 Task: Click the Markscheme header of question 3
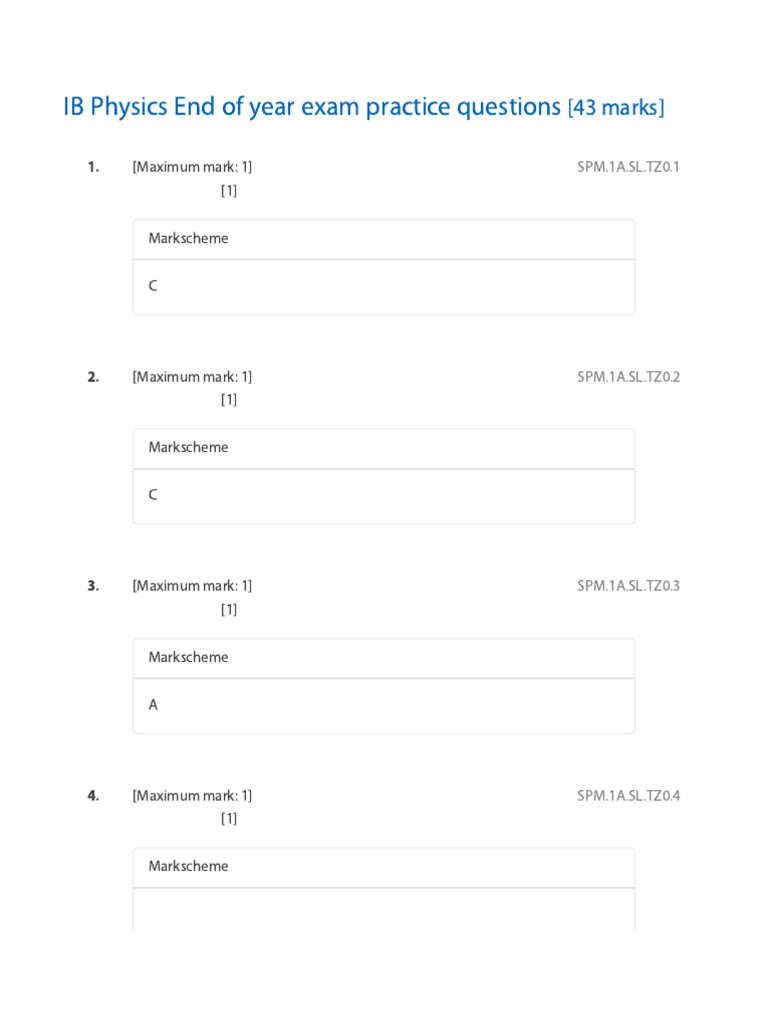pyautogui.click(x=188, y=657)
